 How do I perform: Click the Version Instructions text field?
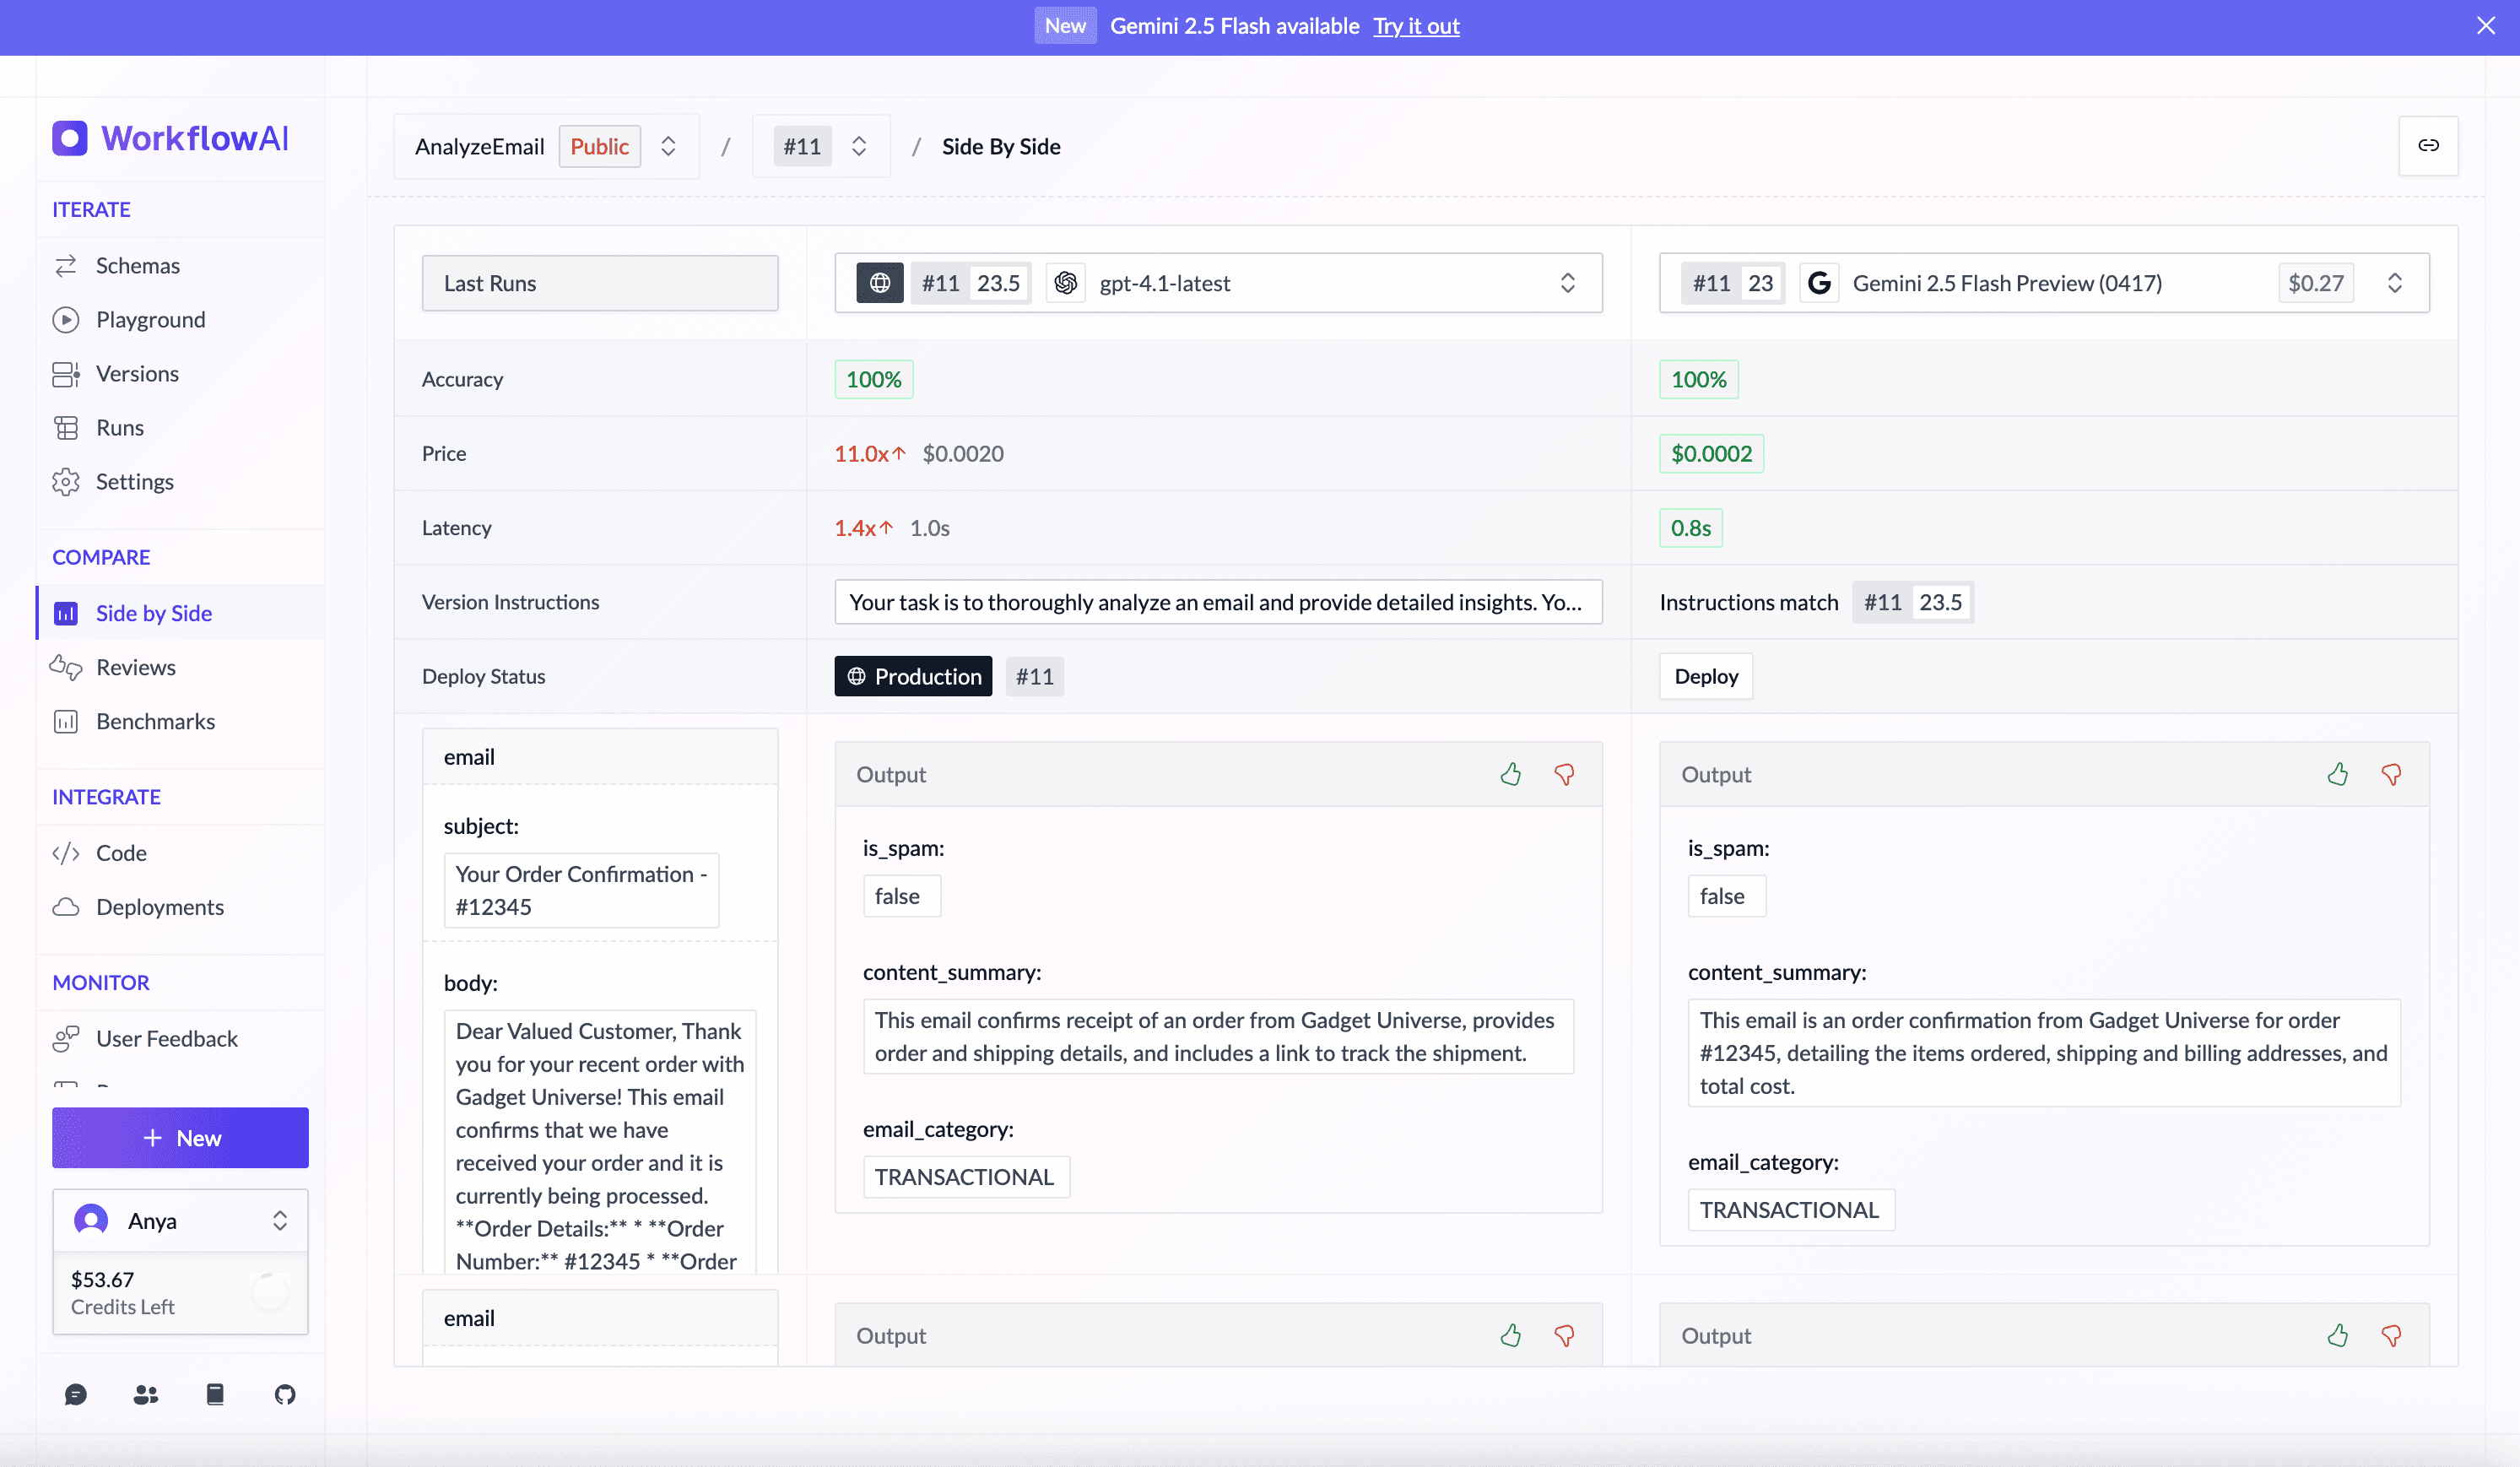[x=1217, y=602]
